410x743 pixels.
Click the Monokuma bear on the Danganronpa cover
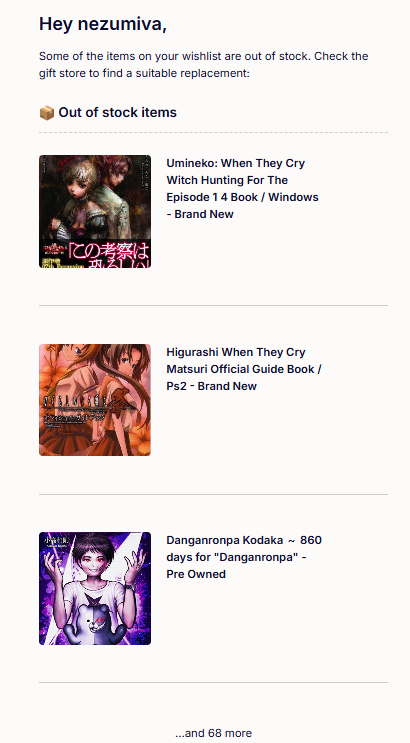tap(96, 623)
